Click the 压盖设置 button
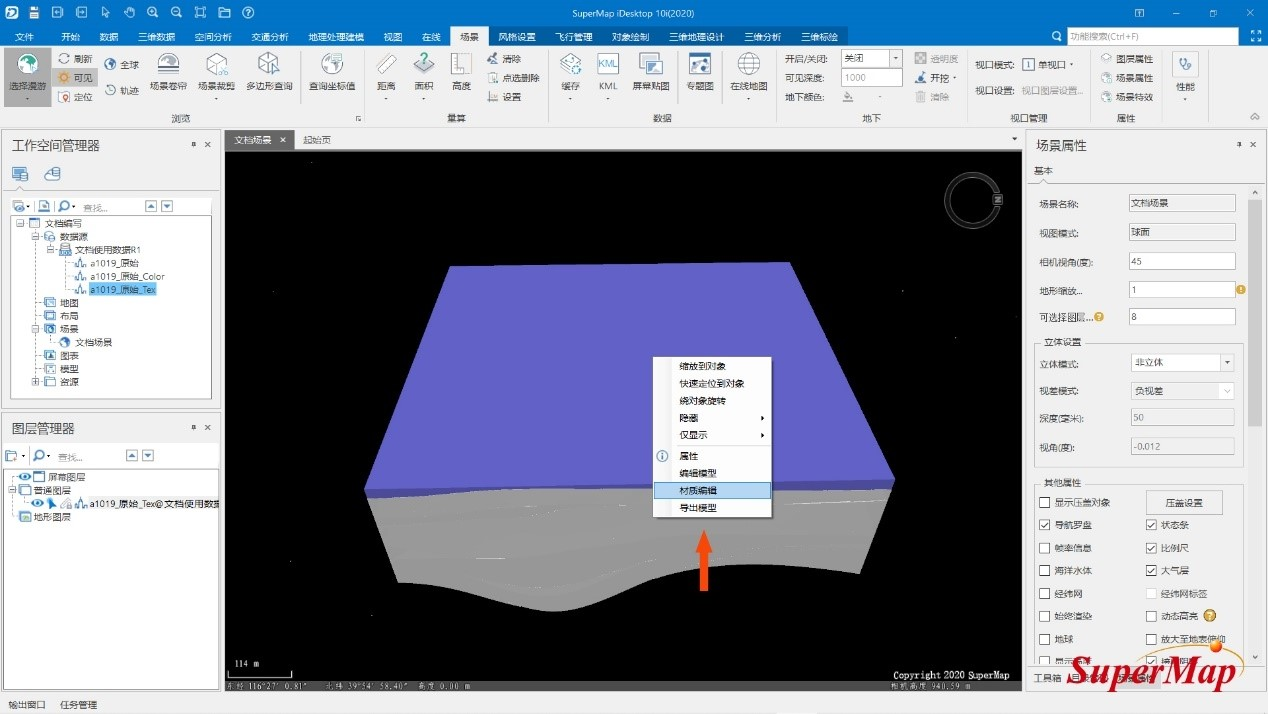The width and height of the screenshot is (1268, 714). click(1184, 503)
